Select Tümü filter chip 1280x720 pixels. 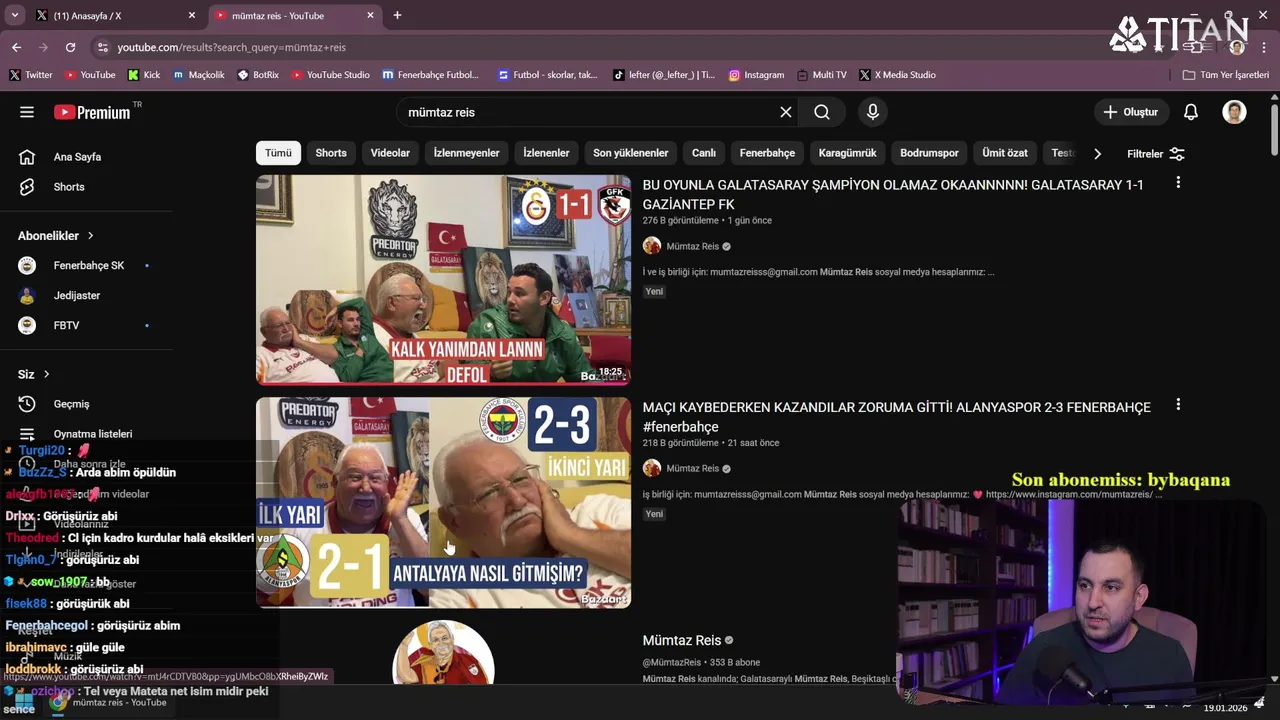[278, 153]
